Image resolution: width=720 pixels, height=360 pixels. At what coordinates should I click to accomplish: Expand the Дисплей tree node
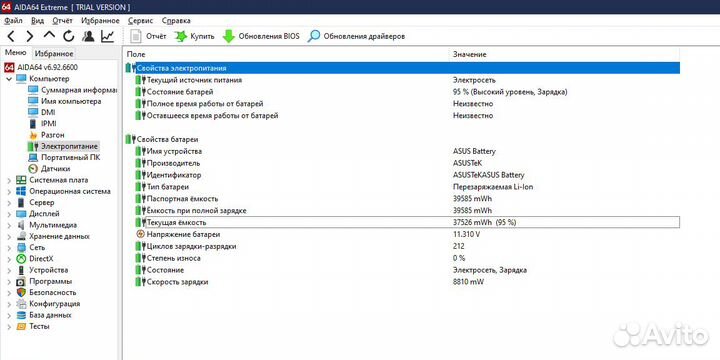(9, 214)
